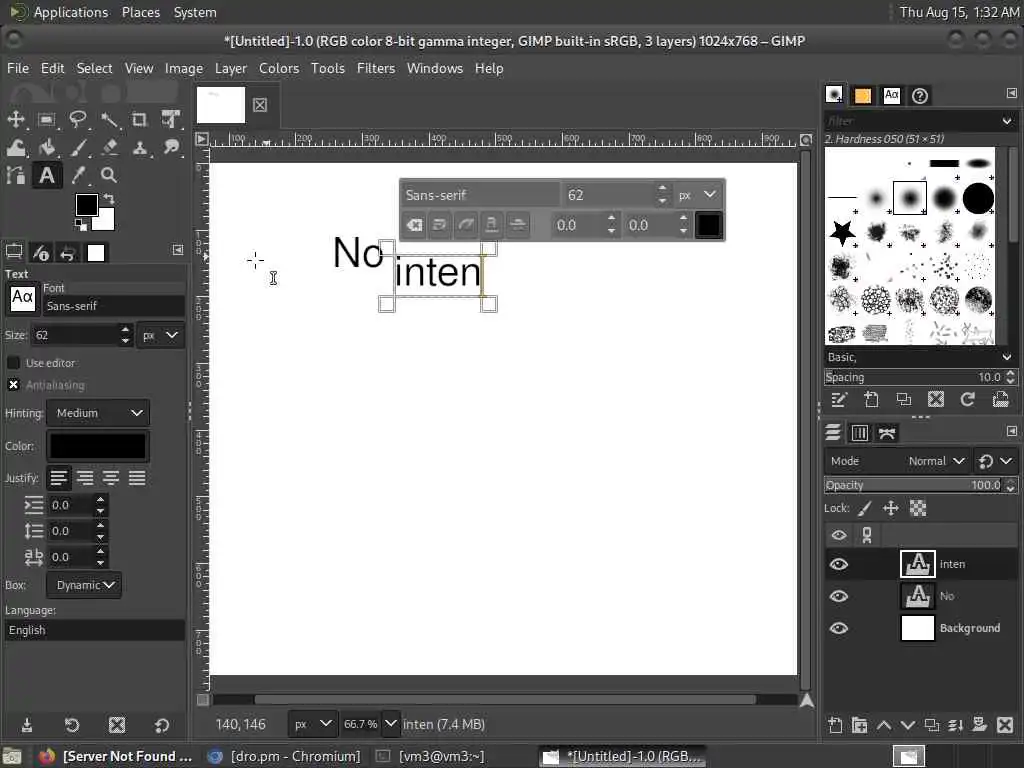Viewport: 1024px width, 768px height.
Task: Open the Hinting dropdown set to Medium
Action: [x=98, y=413]
